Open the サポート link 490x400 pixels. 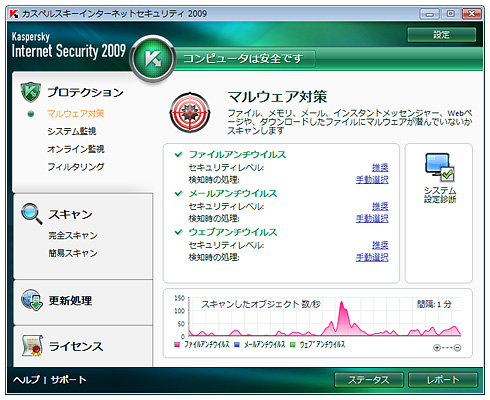point(68,380)
